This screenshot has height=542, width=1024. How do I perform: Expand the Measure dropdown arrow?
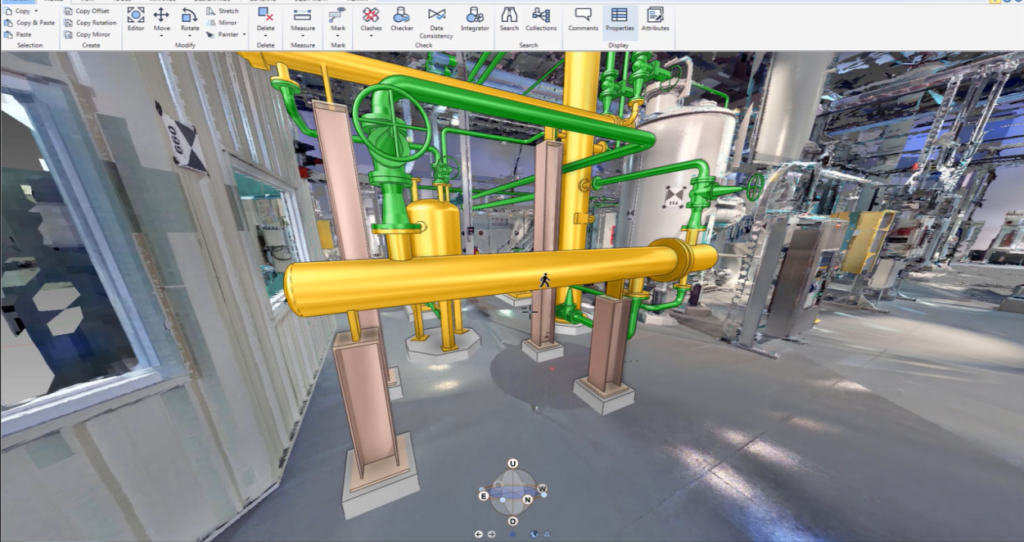(302, 36)
